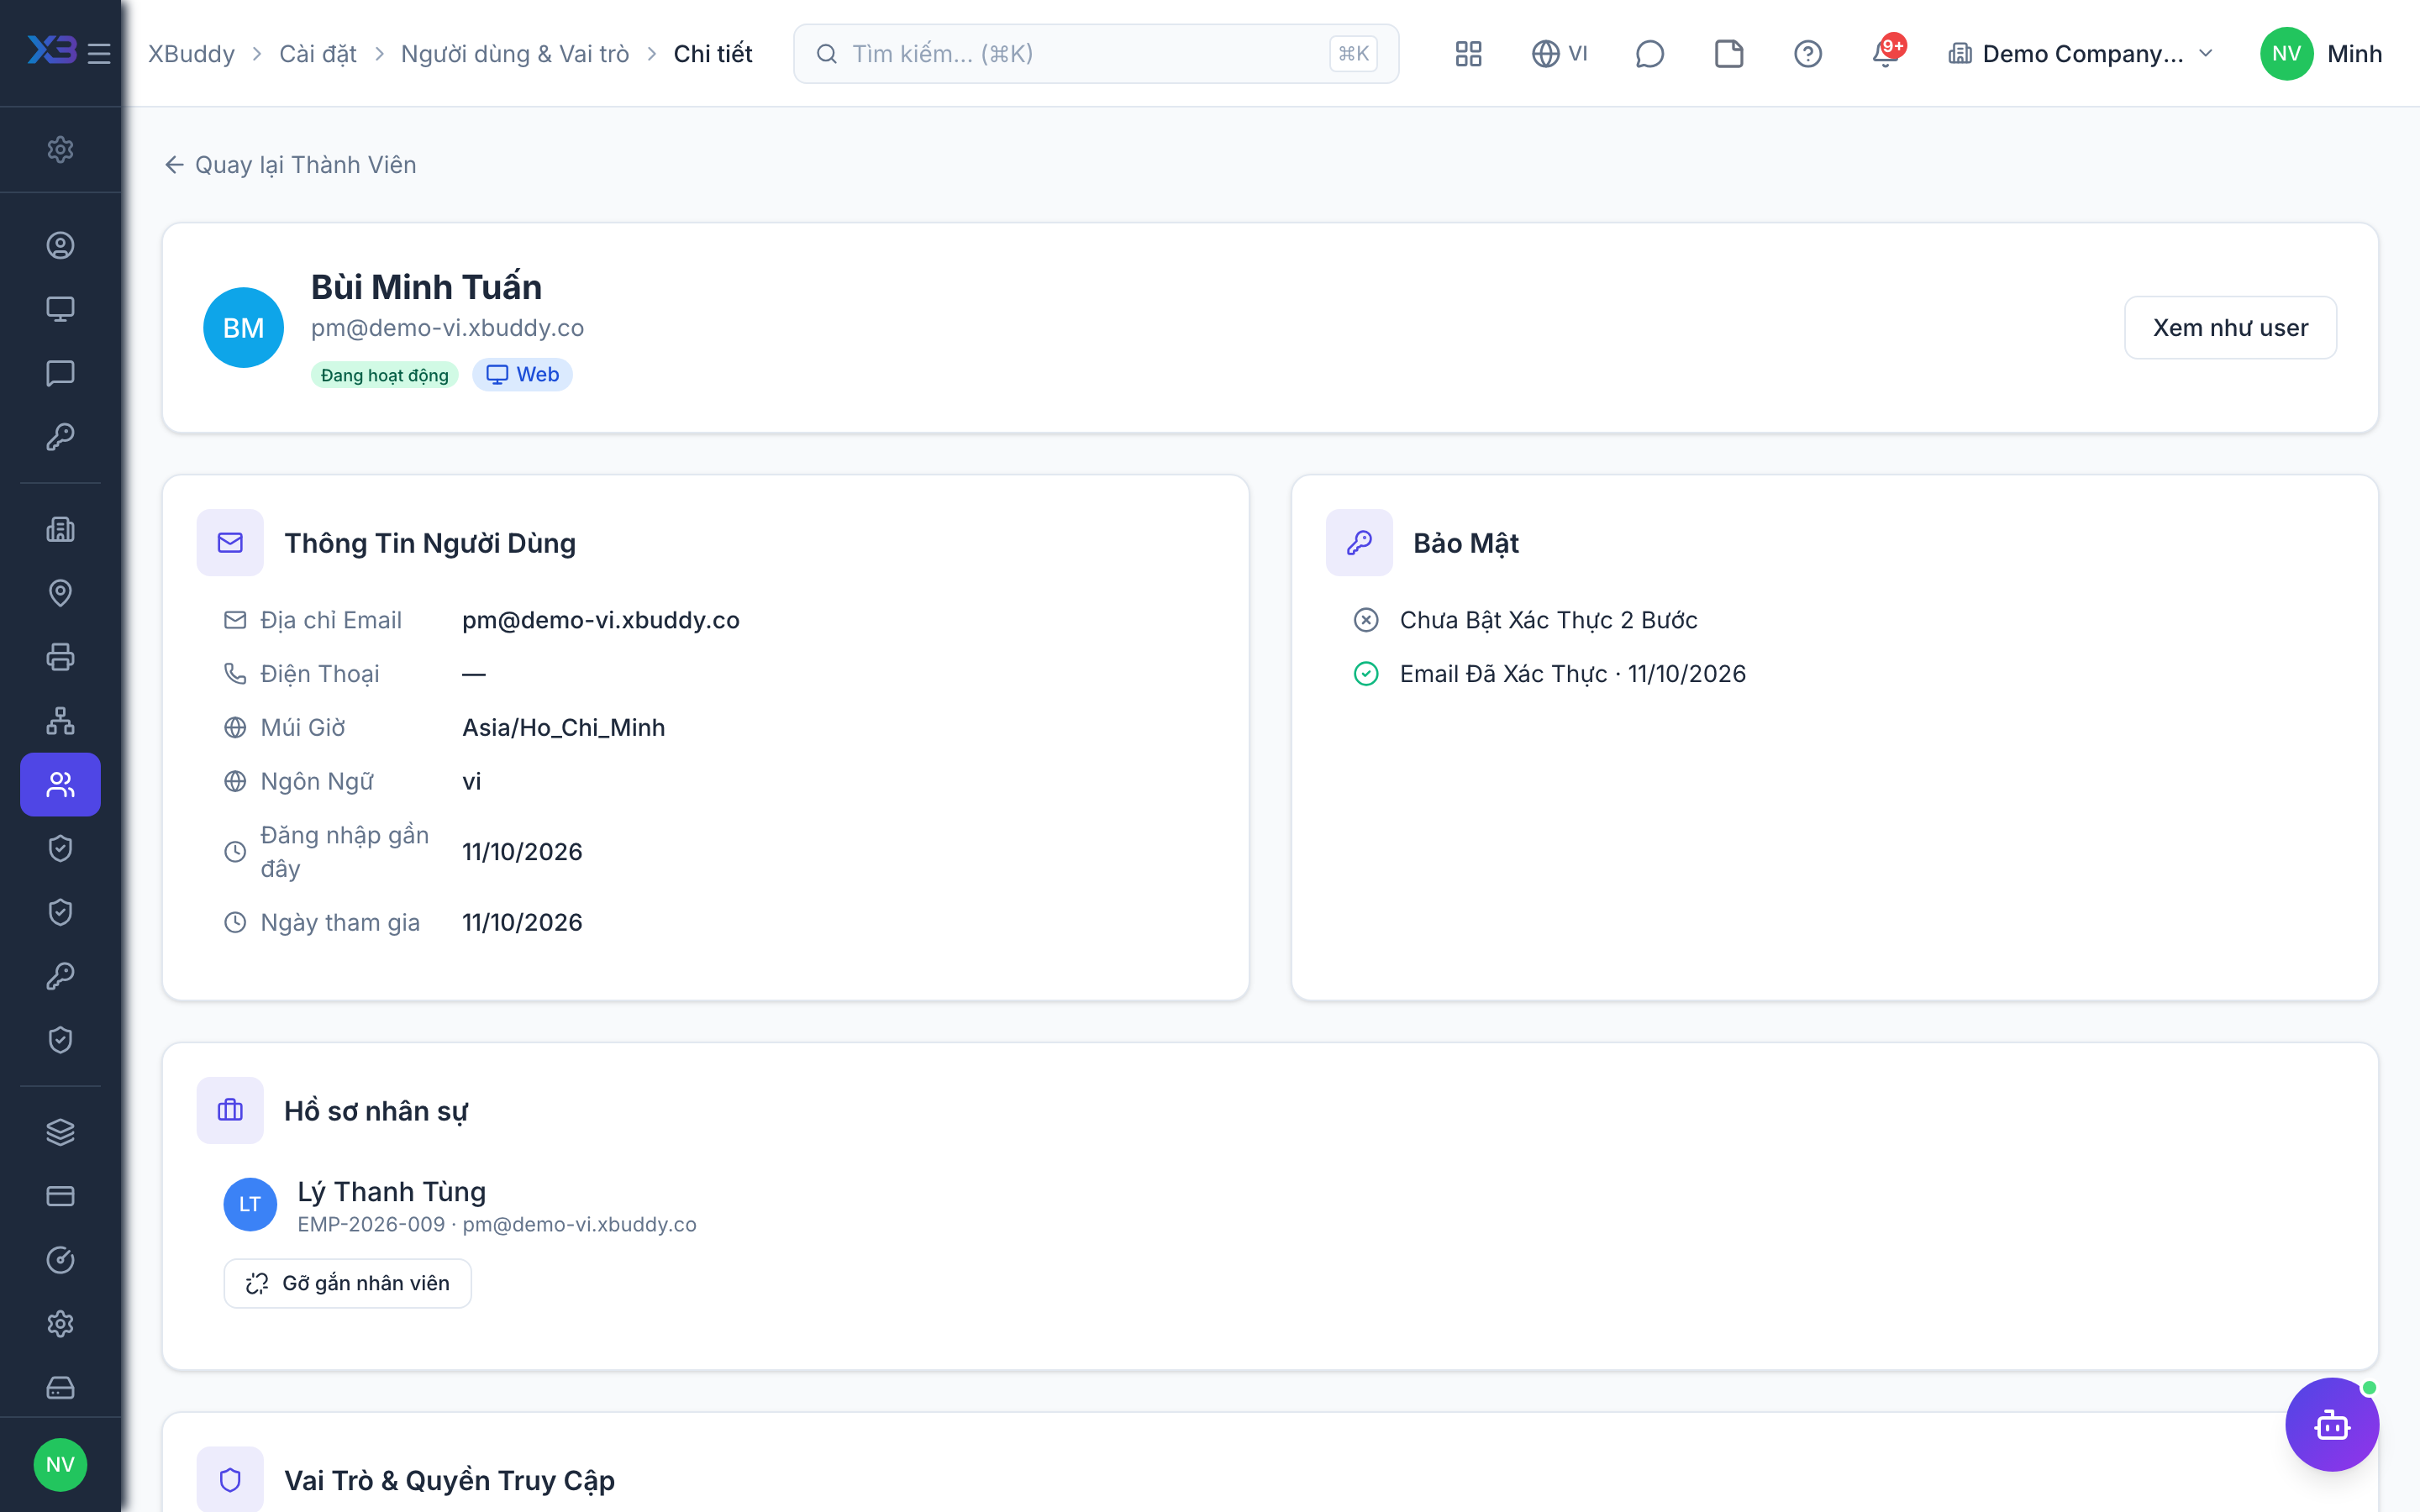Open the help question mark icon

pyautogui.click(x=1808, y=53)
